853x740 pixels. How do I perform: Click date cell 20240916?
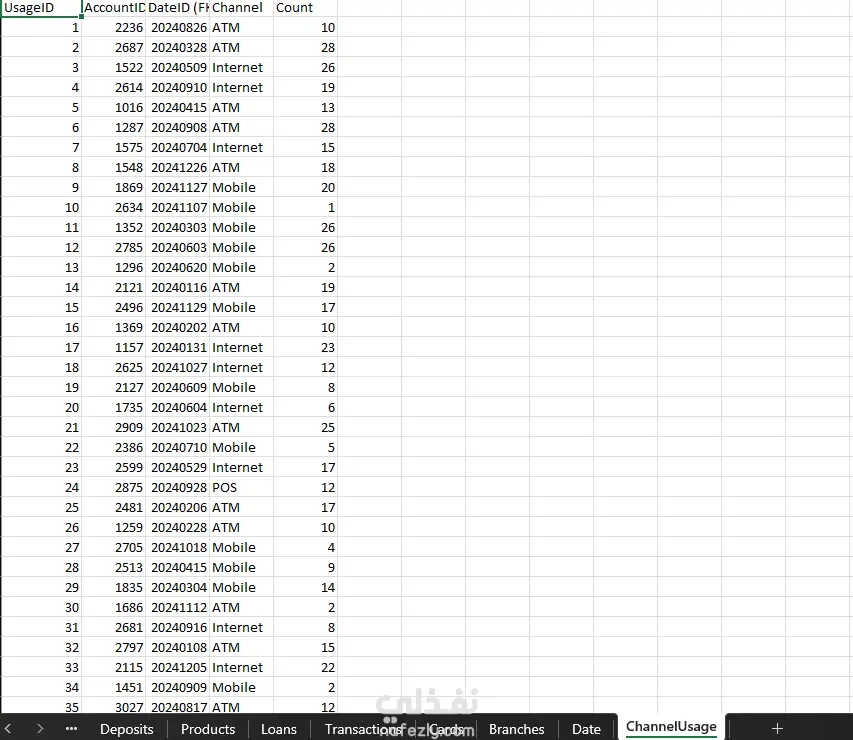click(177, 627)
